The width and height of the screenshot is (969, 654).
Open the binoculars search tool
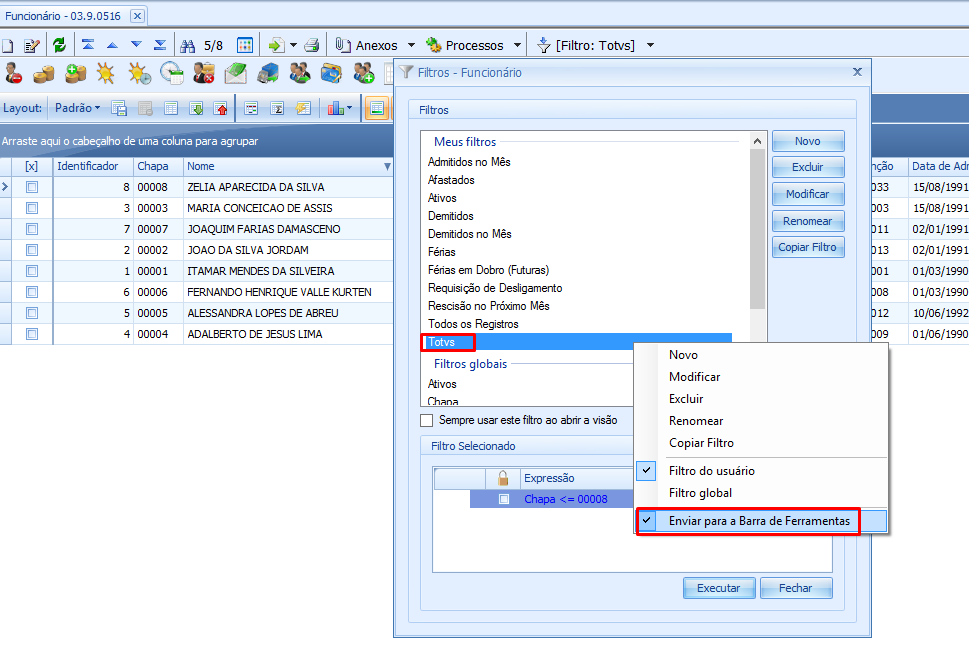point(187,45)
